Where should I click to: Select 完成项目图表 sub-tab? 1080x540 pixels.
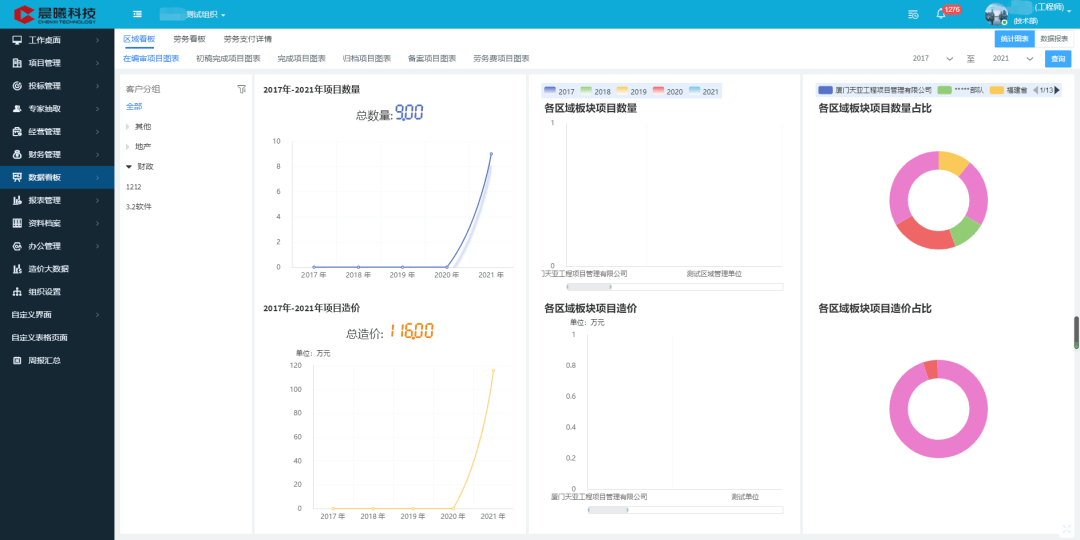pyautogui.click(x=302, y=59)
